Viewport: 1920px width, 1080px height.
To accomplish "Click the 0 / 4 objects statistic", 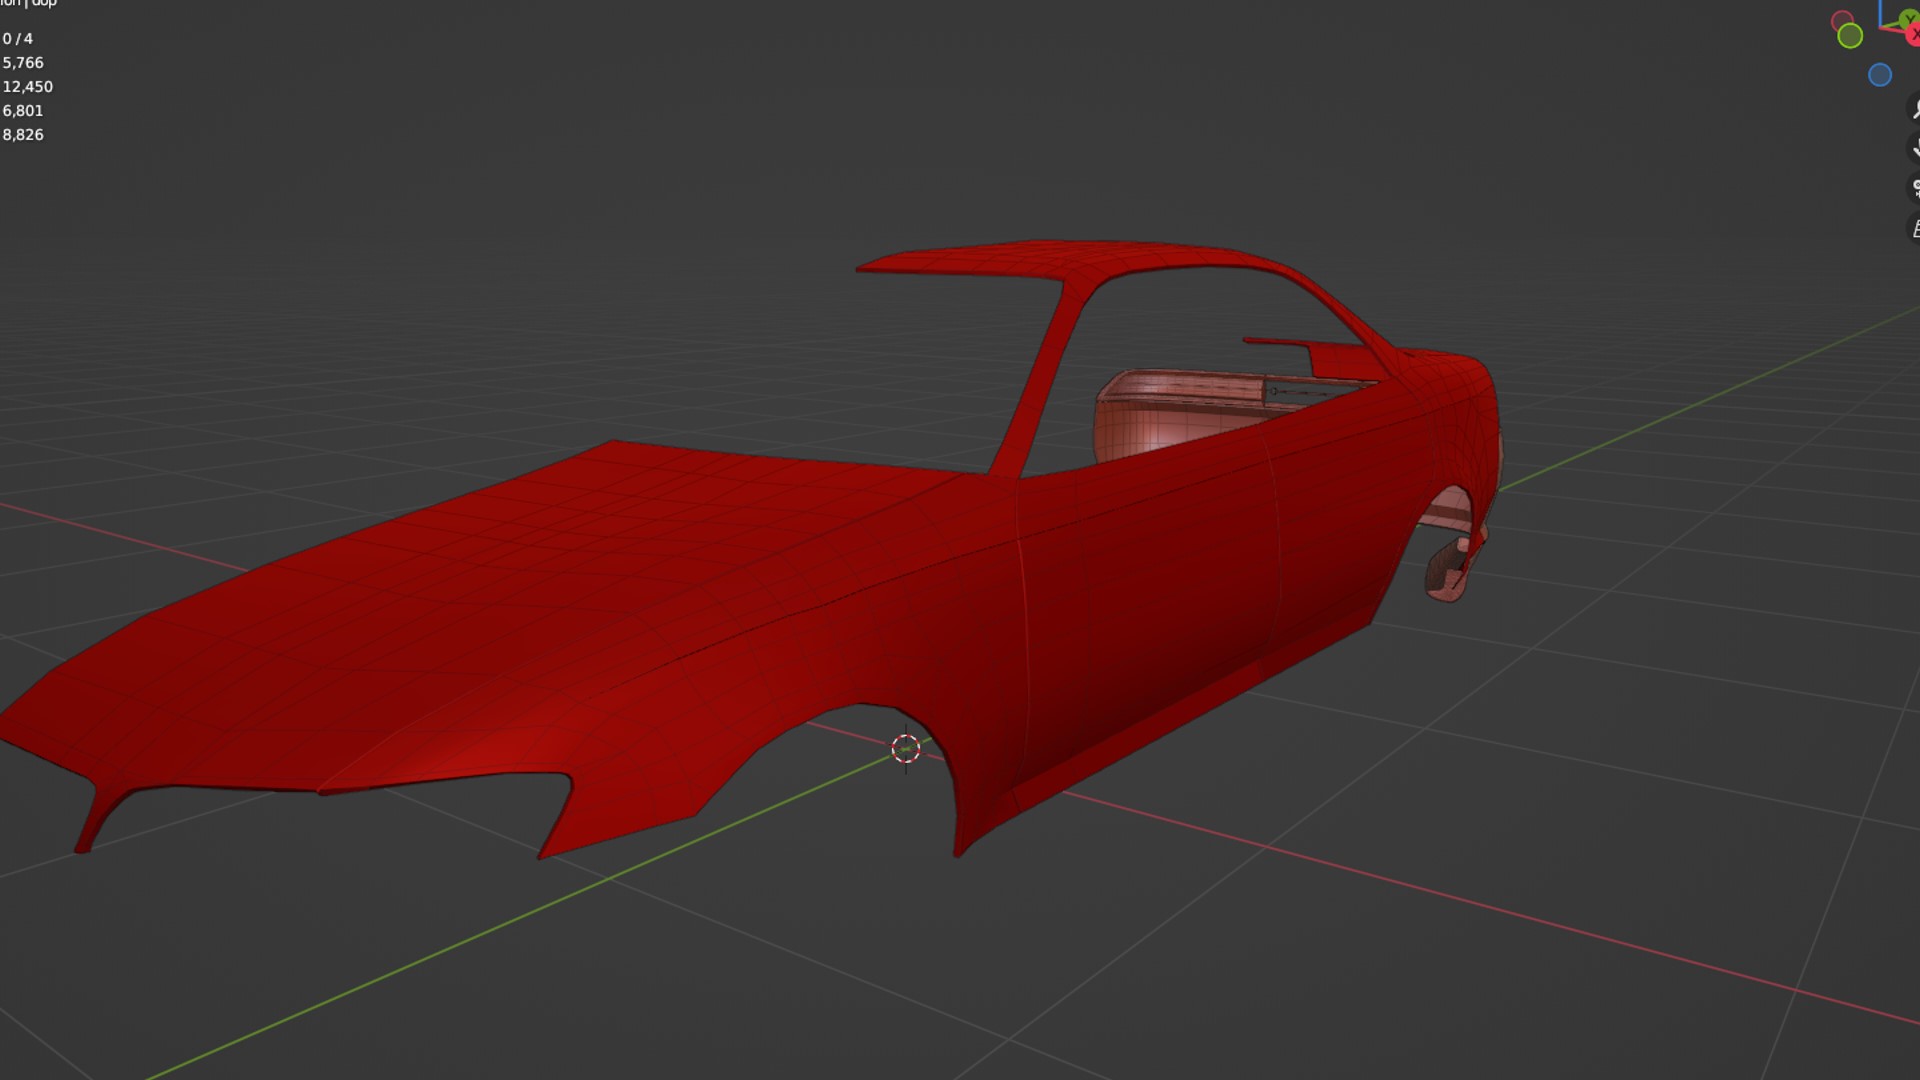I will coord(18,39).
